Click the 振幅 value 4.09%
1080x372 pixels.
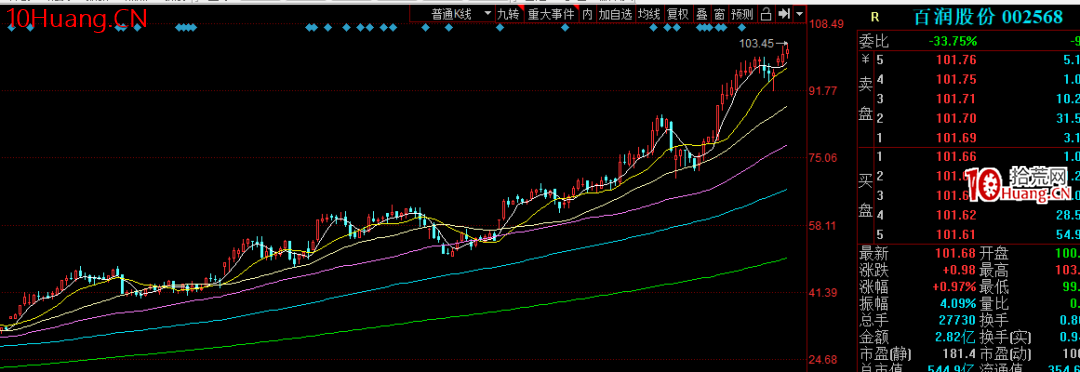[x=958, y=304]
